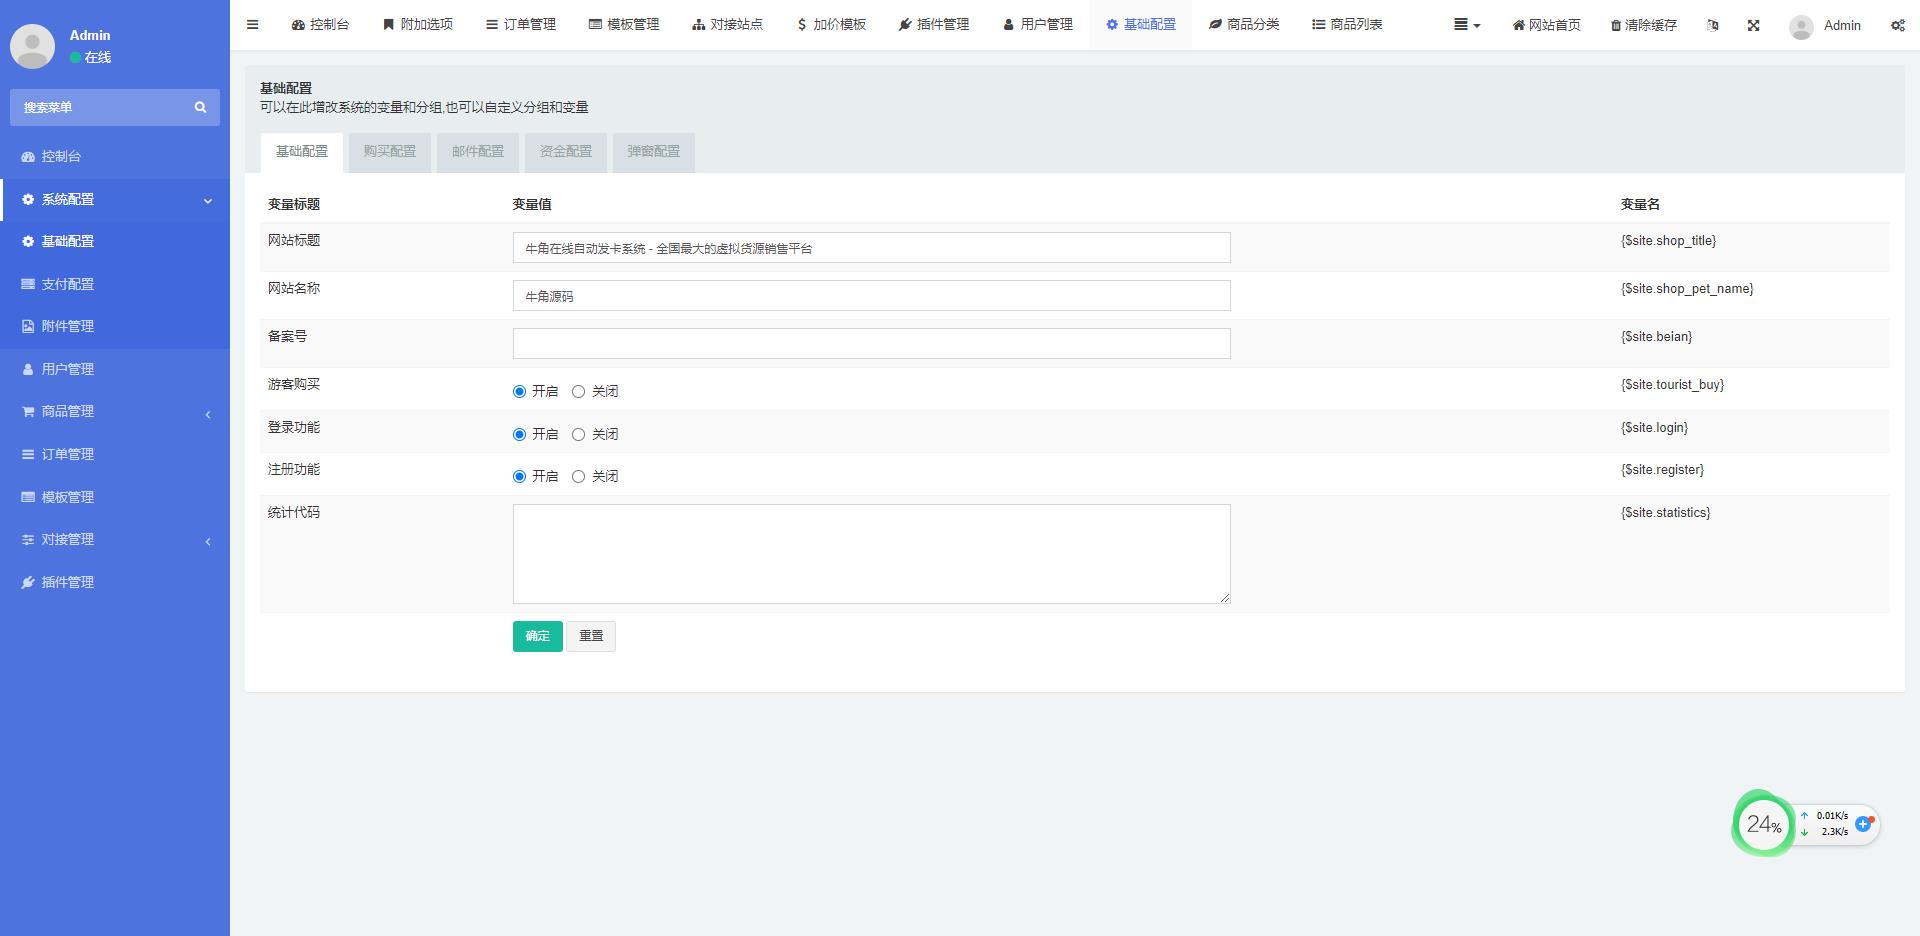The image size is (1920, 936).
Task: Select 关闭 for 游客购买
Action: pos(578,392)
